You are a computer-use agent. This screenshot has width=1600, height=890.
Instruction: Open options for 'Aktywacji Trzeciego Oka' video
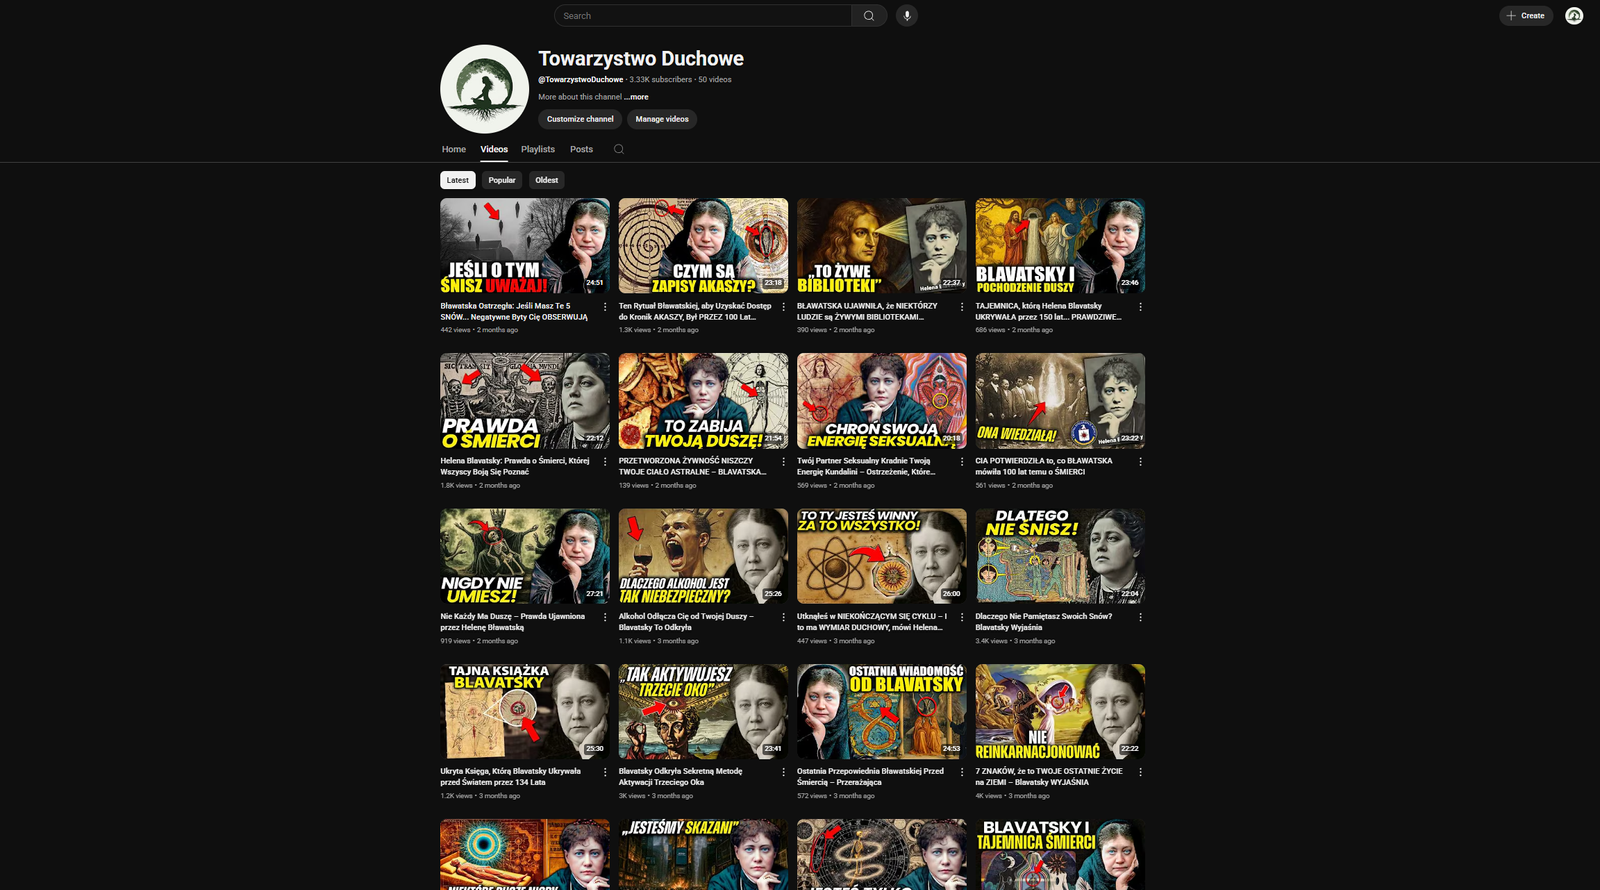tap(783, 772)
